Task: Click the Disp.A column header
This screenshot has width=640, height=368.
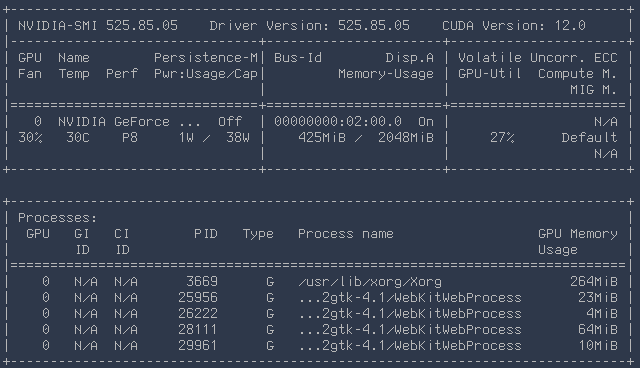Action: [x=409, y=58]
